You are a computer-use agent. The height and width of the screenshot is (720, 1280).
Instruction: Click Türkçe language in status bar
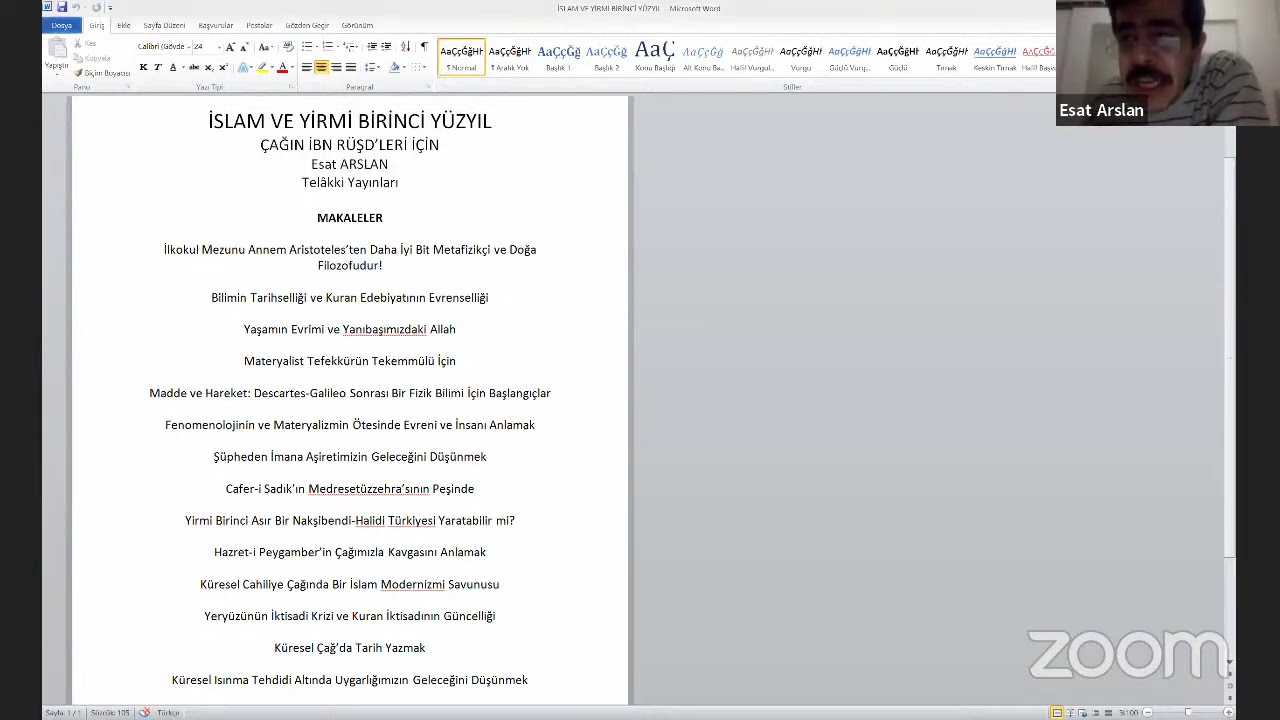click(x=168, y=712)
